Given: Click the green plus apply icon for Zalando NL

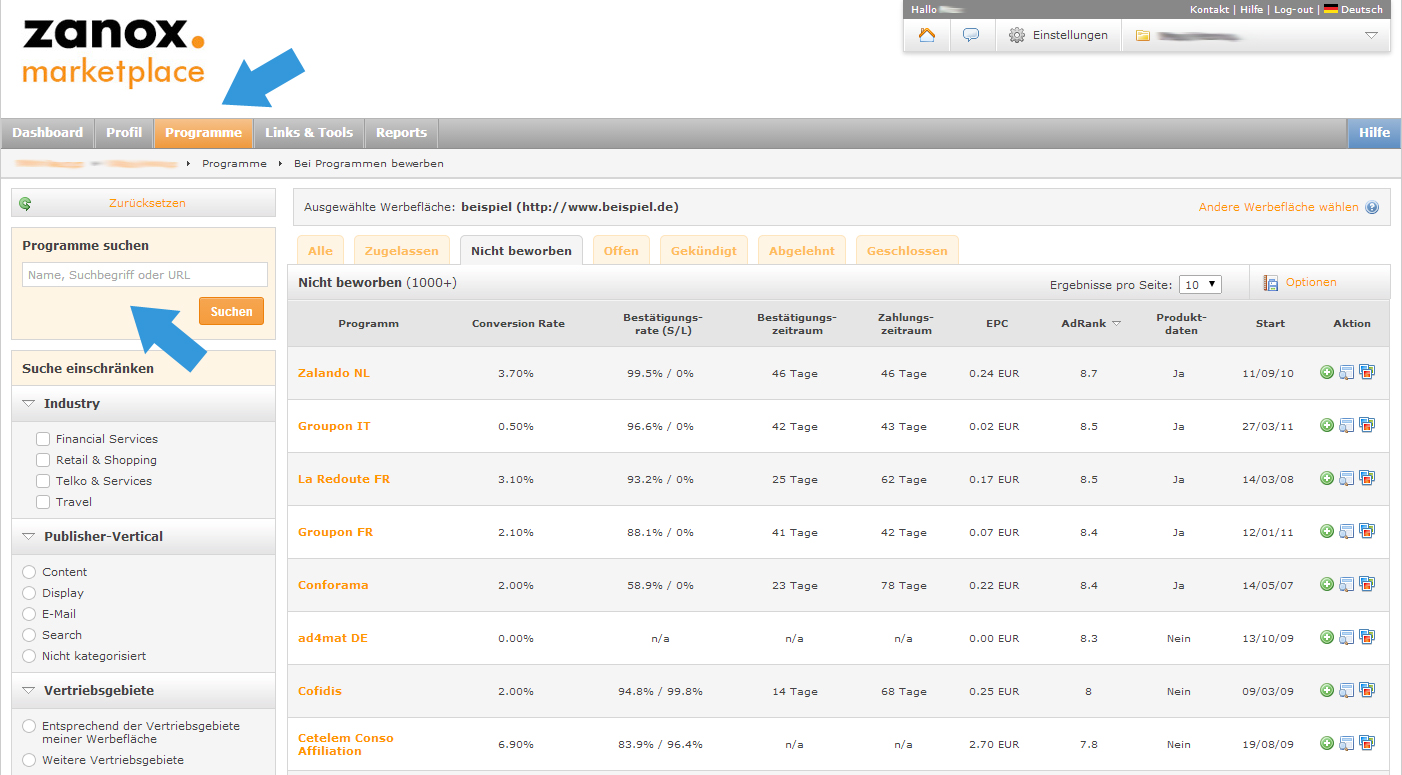Looking at the screenshot, I should point(1327,372).
